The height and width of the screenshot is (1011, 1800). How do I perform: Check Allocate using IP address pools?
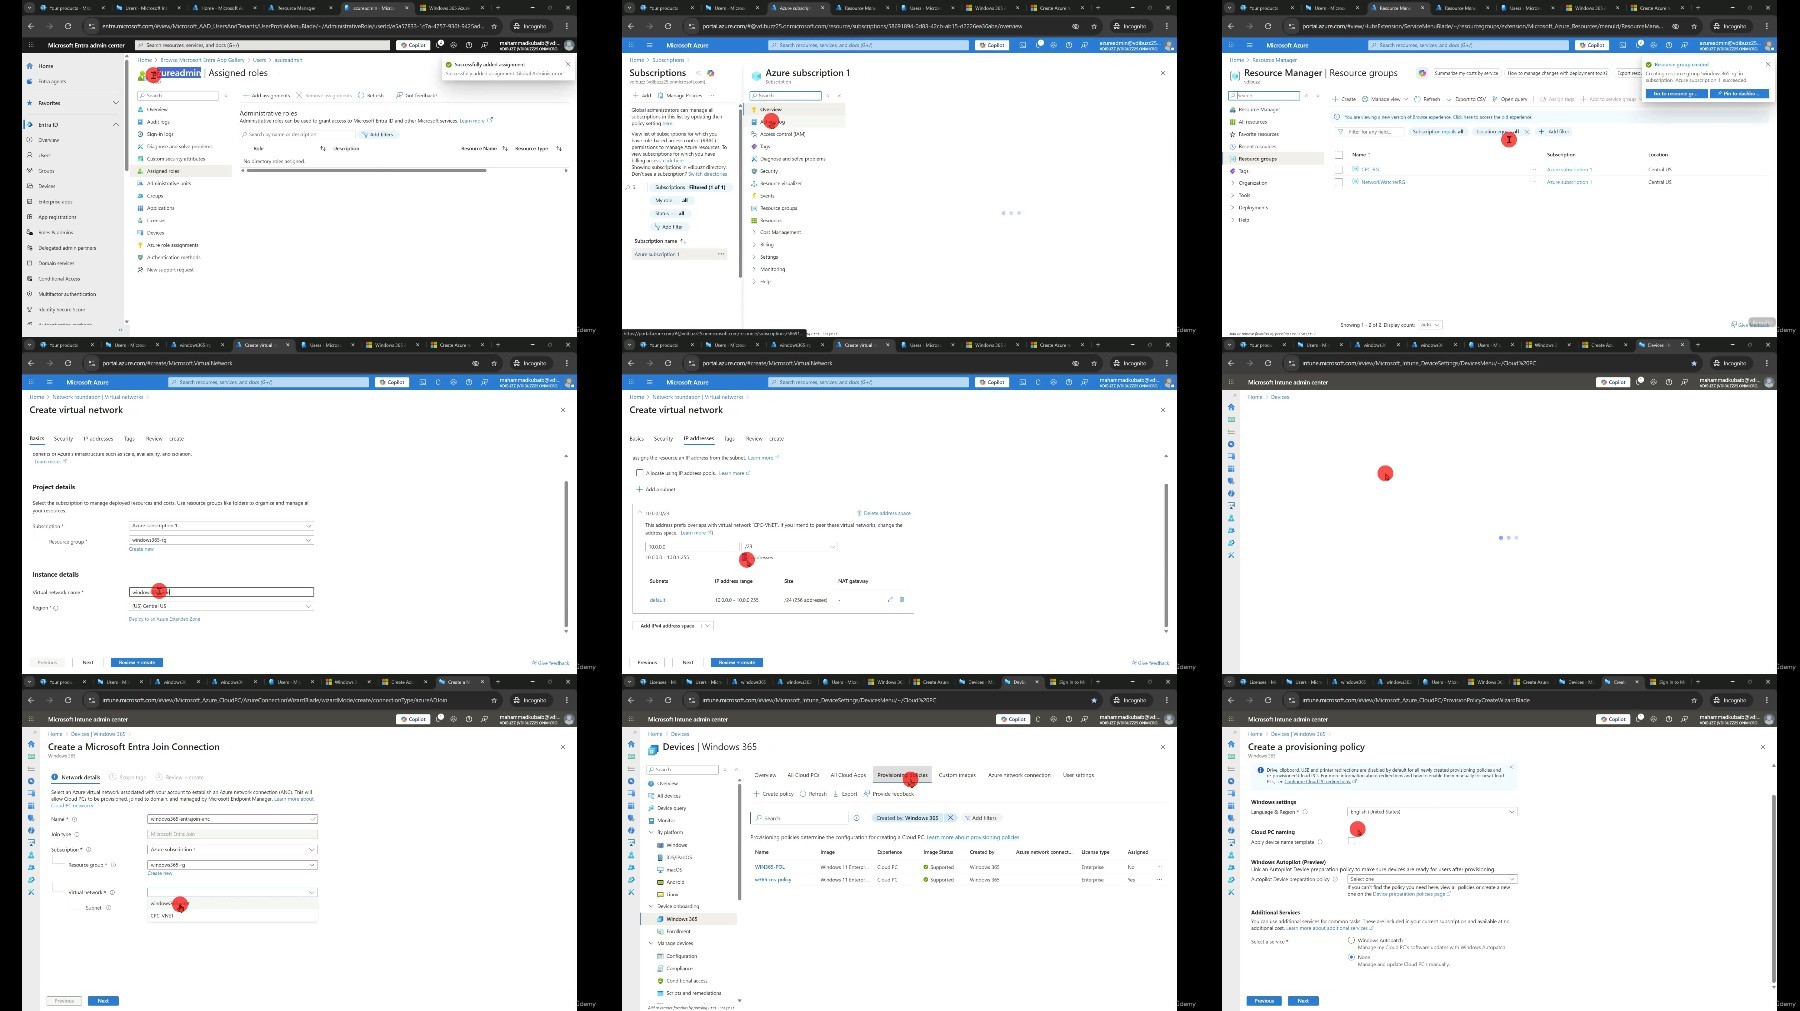point(640,473)
